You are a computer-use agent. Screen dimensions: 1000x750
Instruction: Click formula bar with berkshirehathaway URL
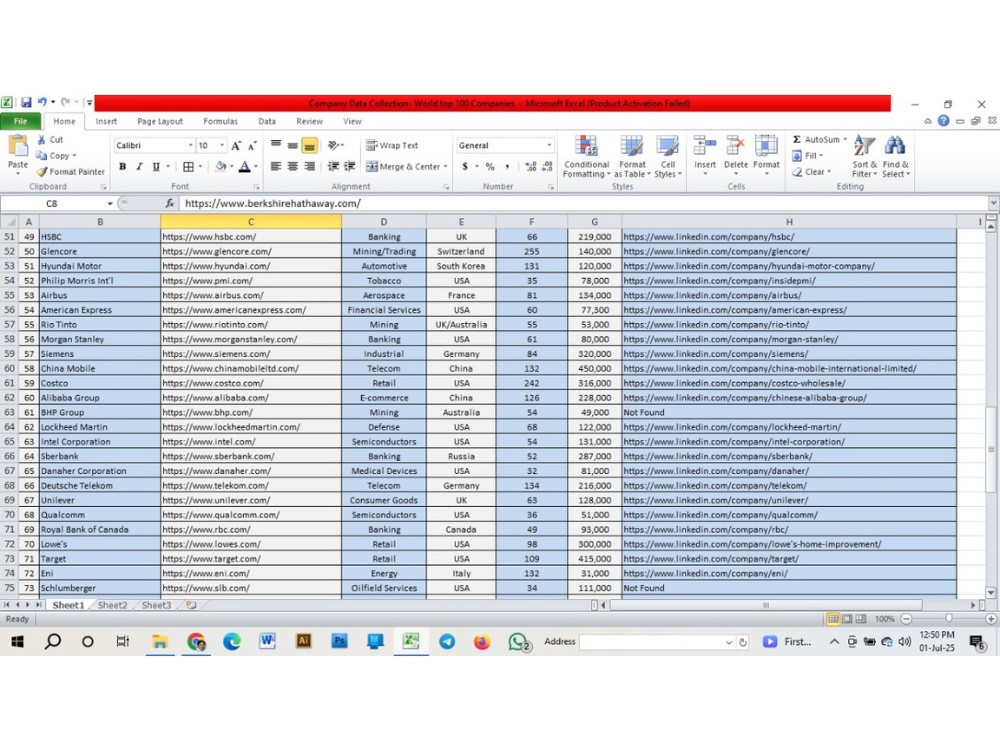coord(584,203)
